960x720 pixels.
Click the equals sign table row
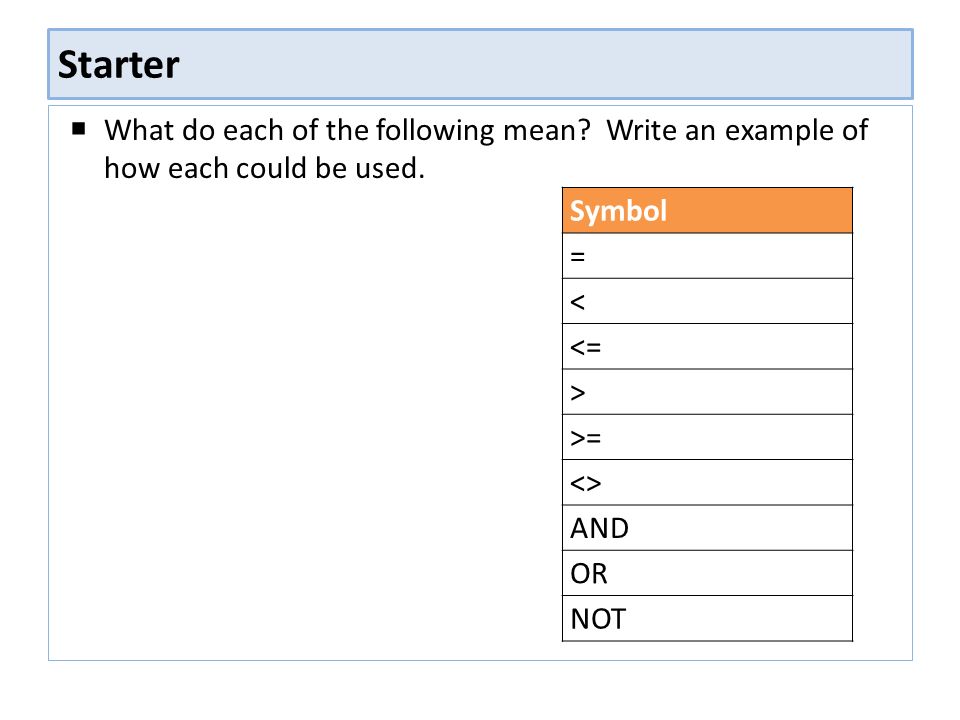click(707, 256)
